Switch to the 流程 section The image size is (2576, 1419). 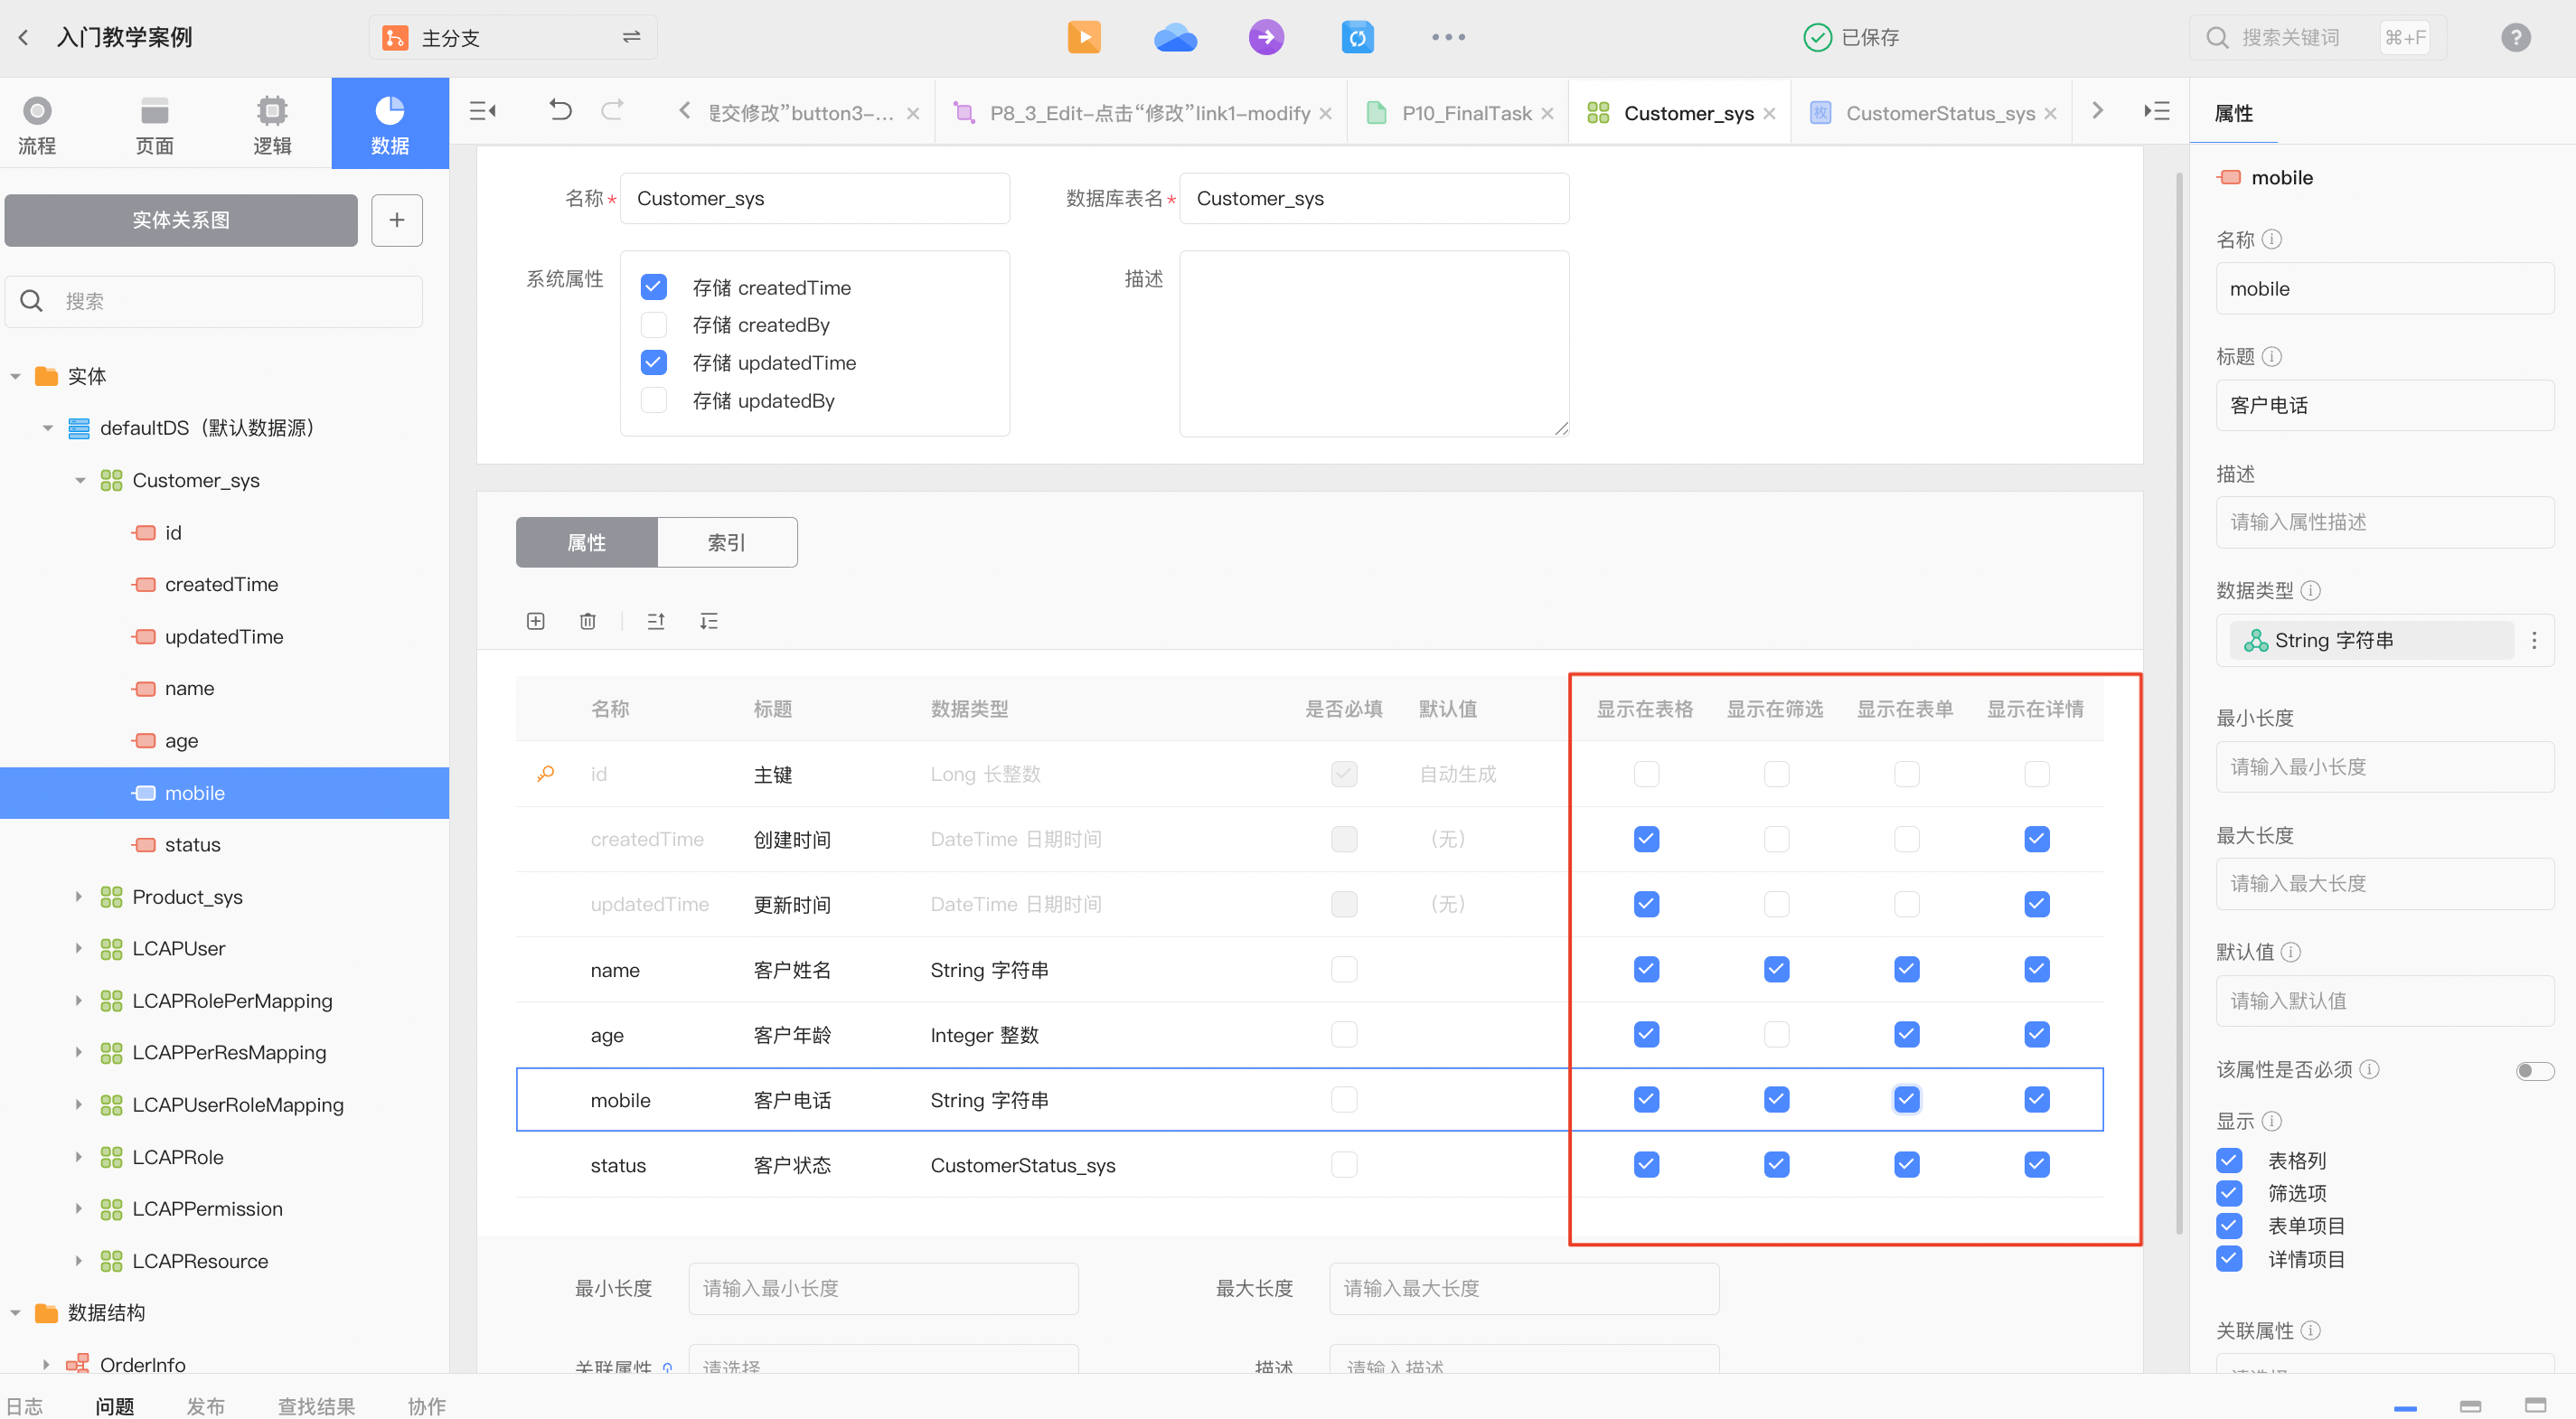click(x=37, y=124)
